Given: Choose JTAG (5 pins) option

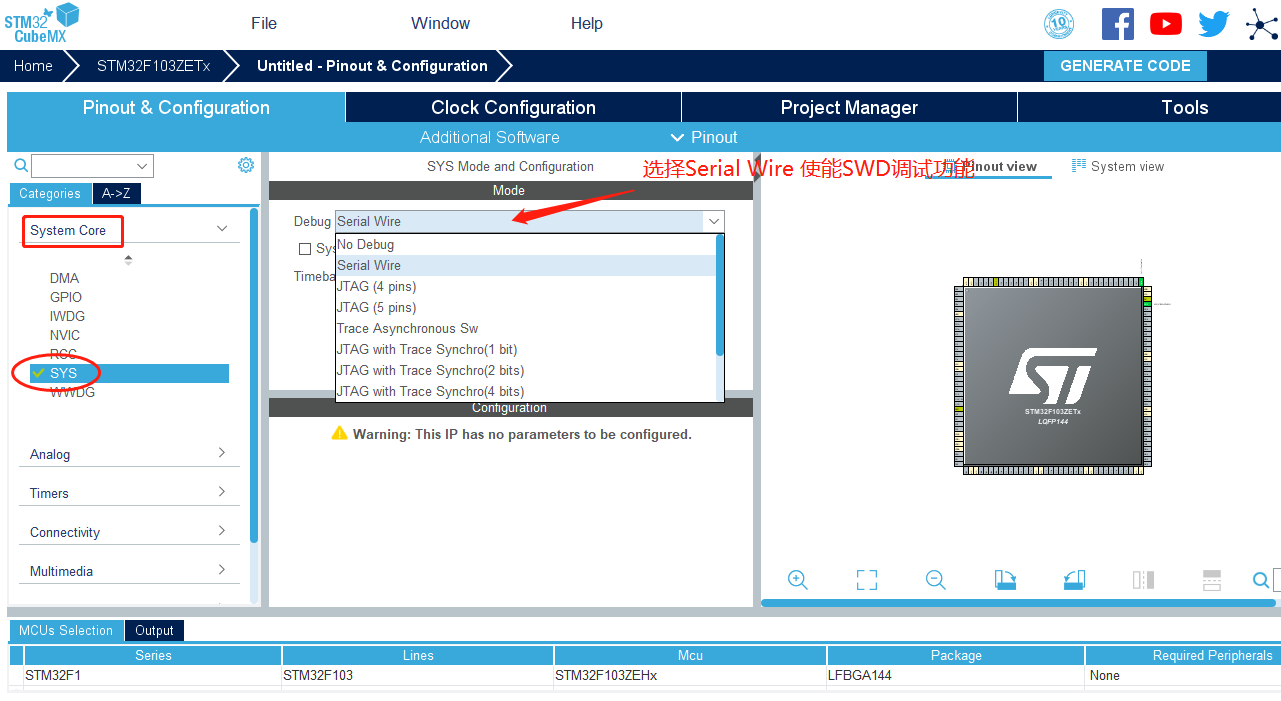Looking at the screenshot, I should (526, 307).
